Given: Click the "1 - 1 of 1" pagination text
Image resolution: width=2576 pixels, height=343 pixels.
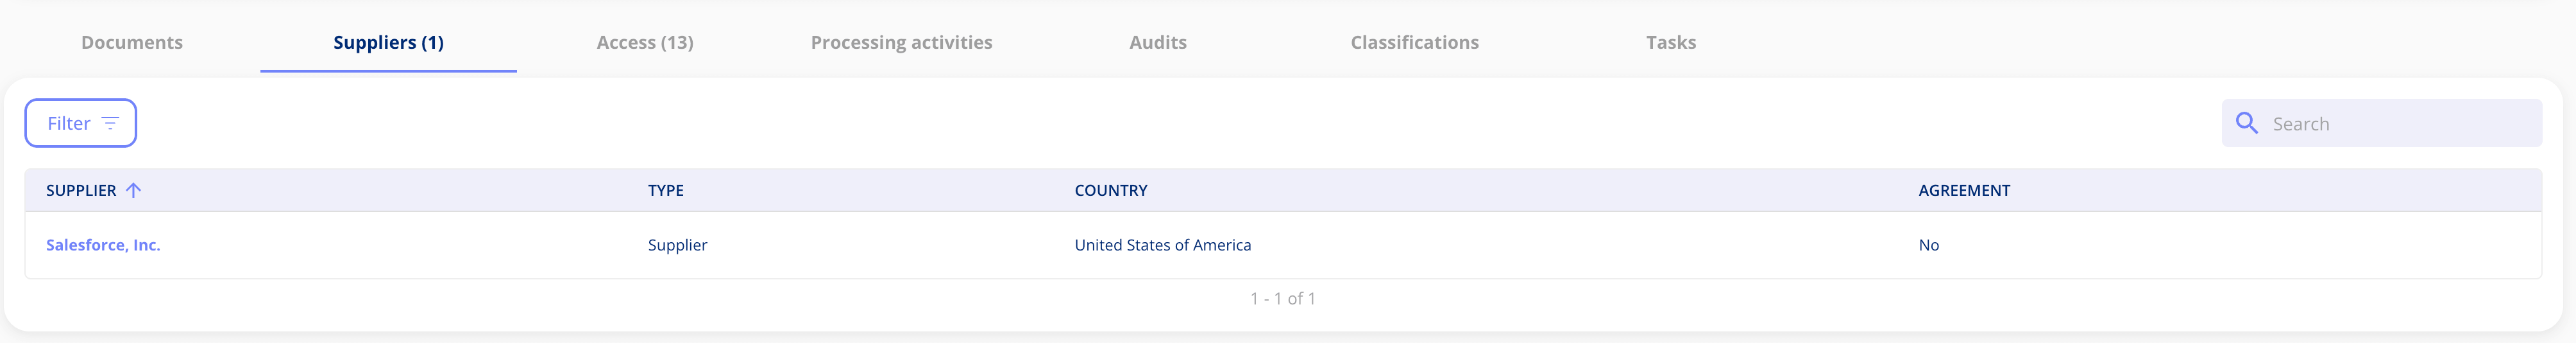Looking at the screenshot, I should [1282, 298].
